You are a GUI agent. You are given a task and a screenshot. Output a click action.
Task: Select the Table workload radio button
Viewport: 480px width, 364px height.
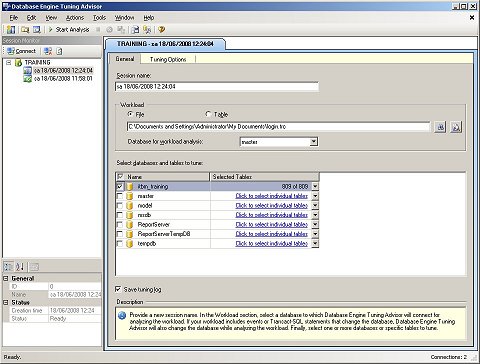(x=208, y=114)
